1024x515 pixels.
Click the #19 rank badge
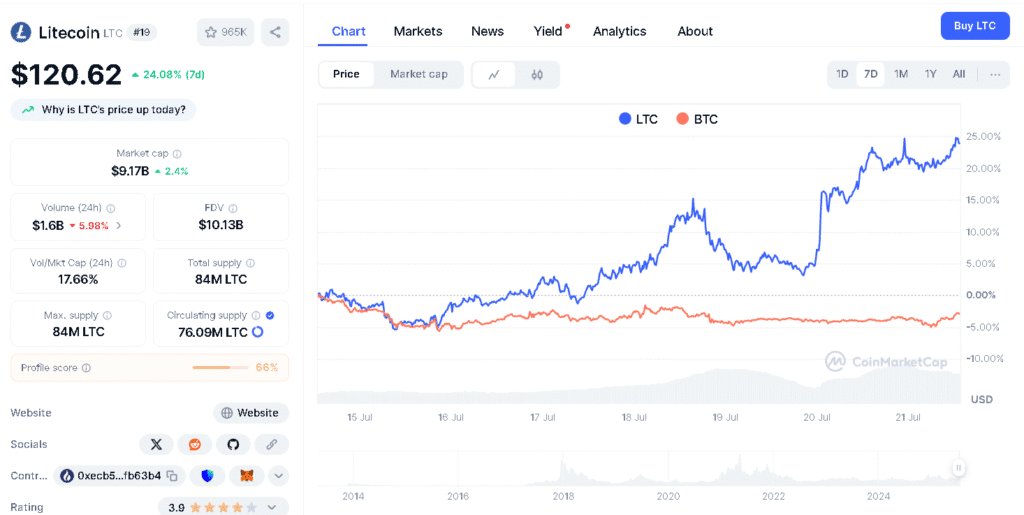click(x=142, y=32)
